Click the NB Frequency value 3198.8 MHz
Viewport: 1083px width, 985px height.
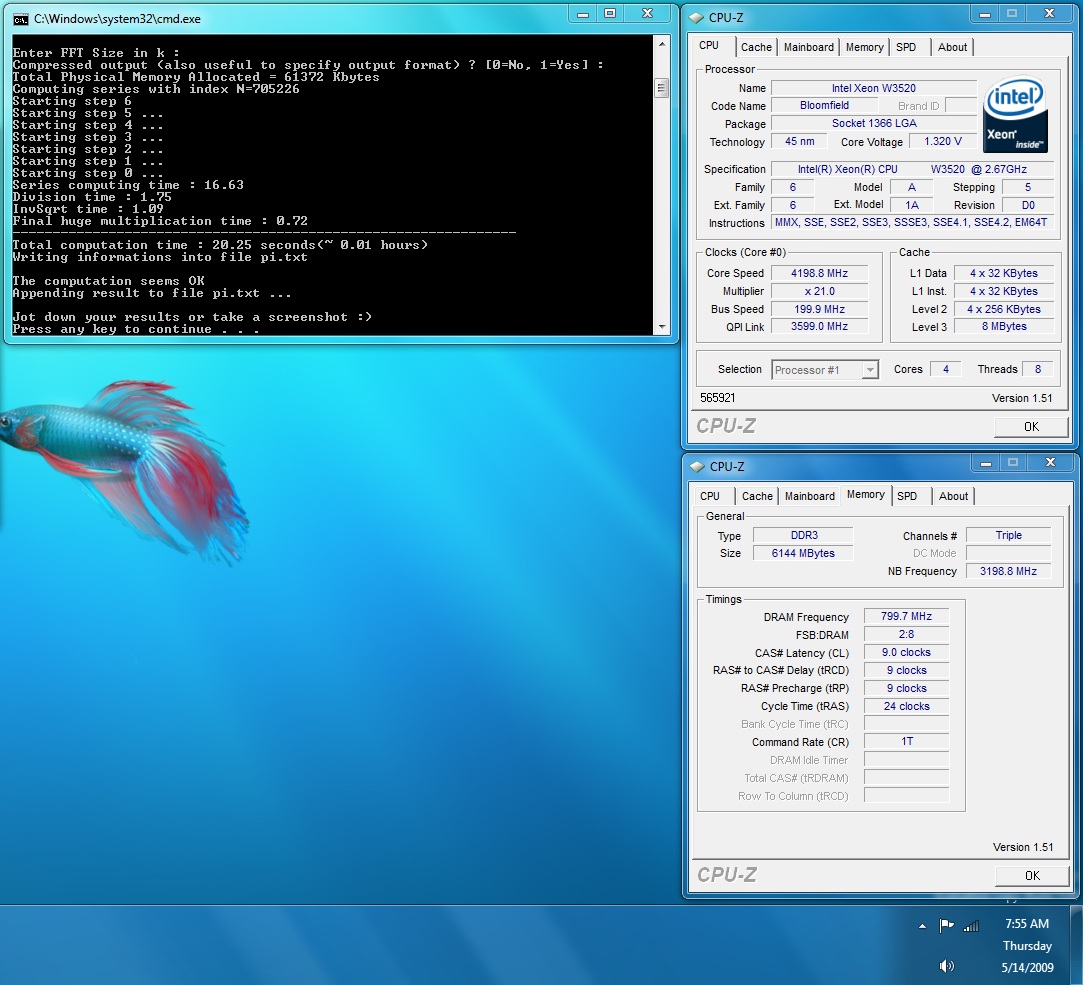[x=1008, y=571]
